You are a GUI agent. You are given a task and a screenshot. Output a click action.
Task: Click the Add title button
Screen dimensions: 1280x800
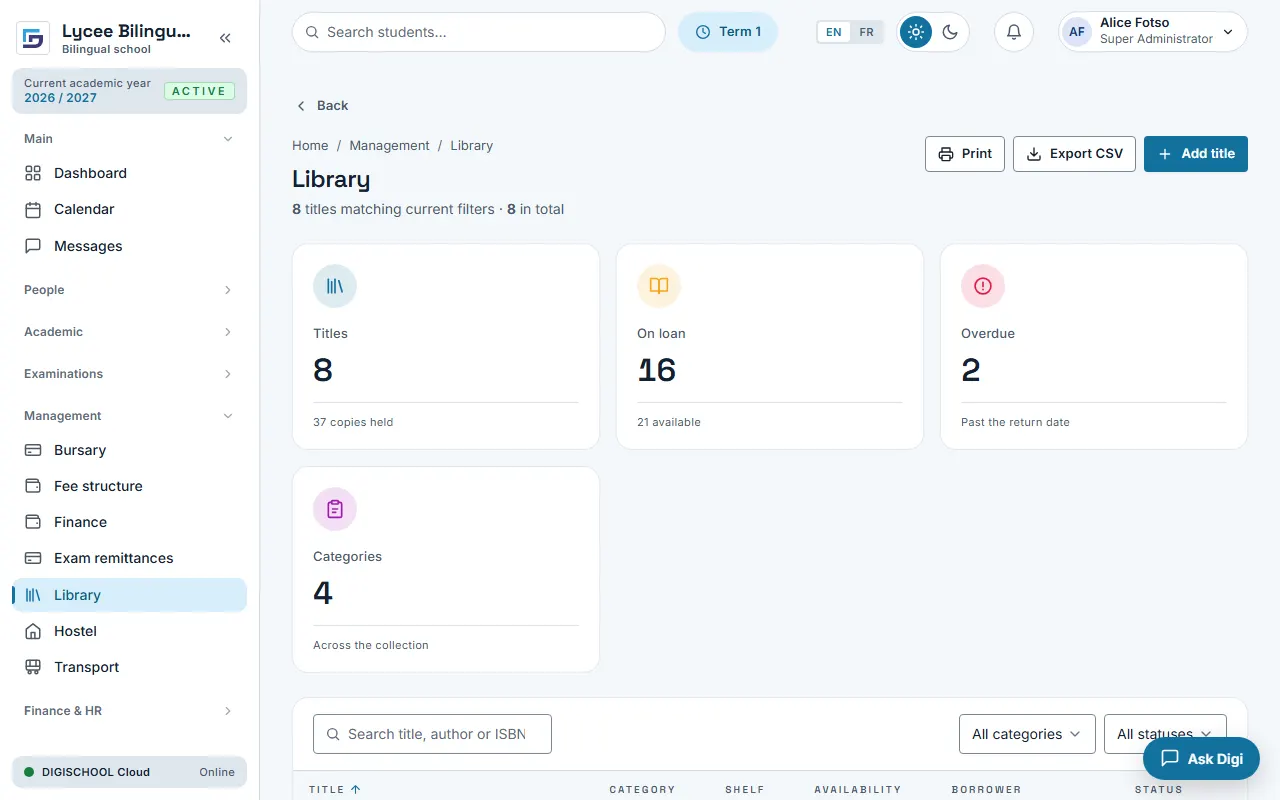tap(1196, 154)
